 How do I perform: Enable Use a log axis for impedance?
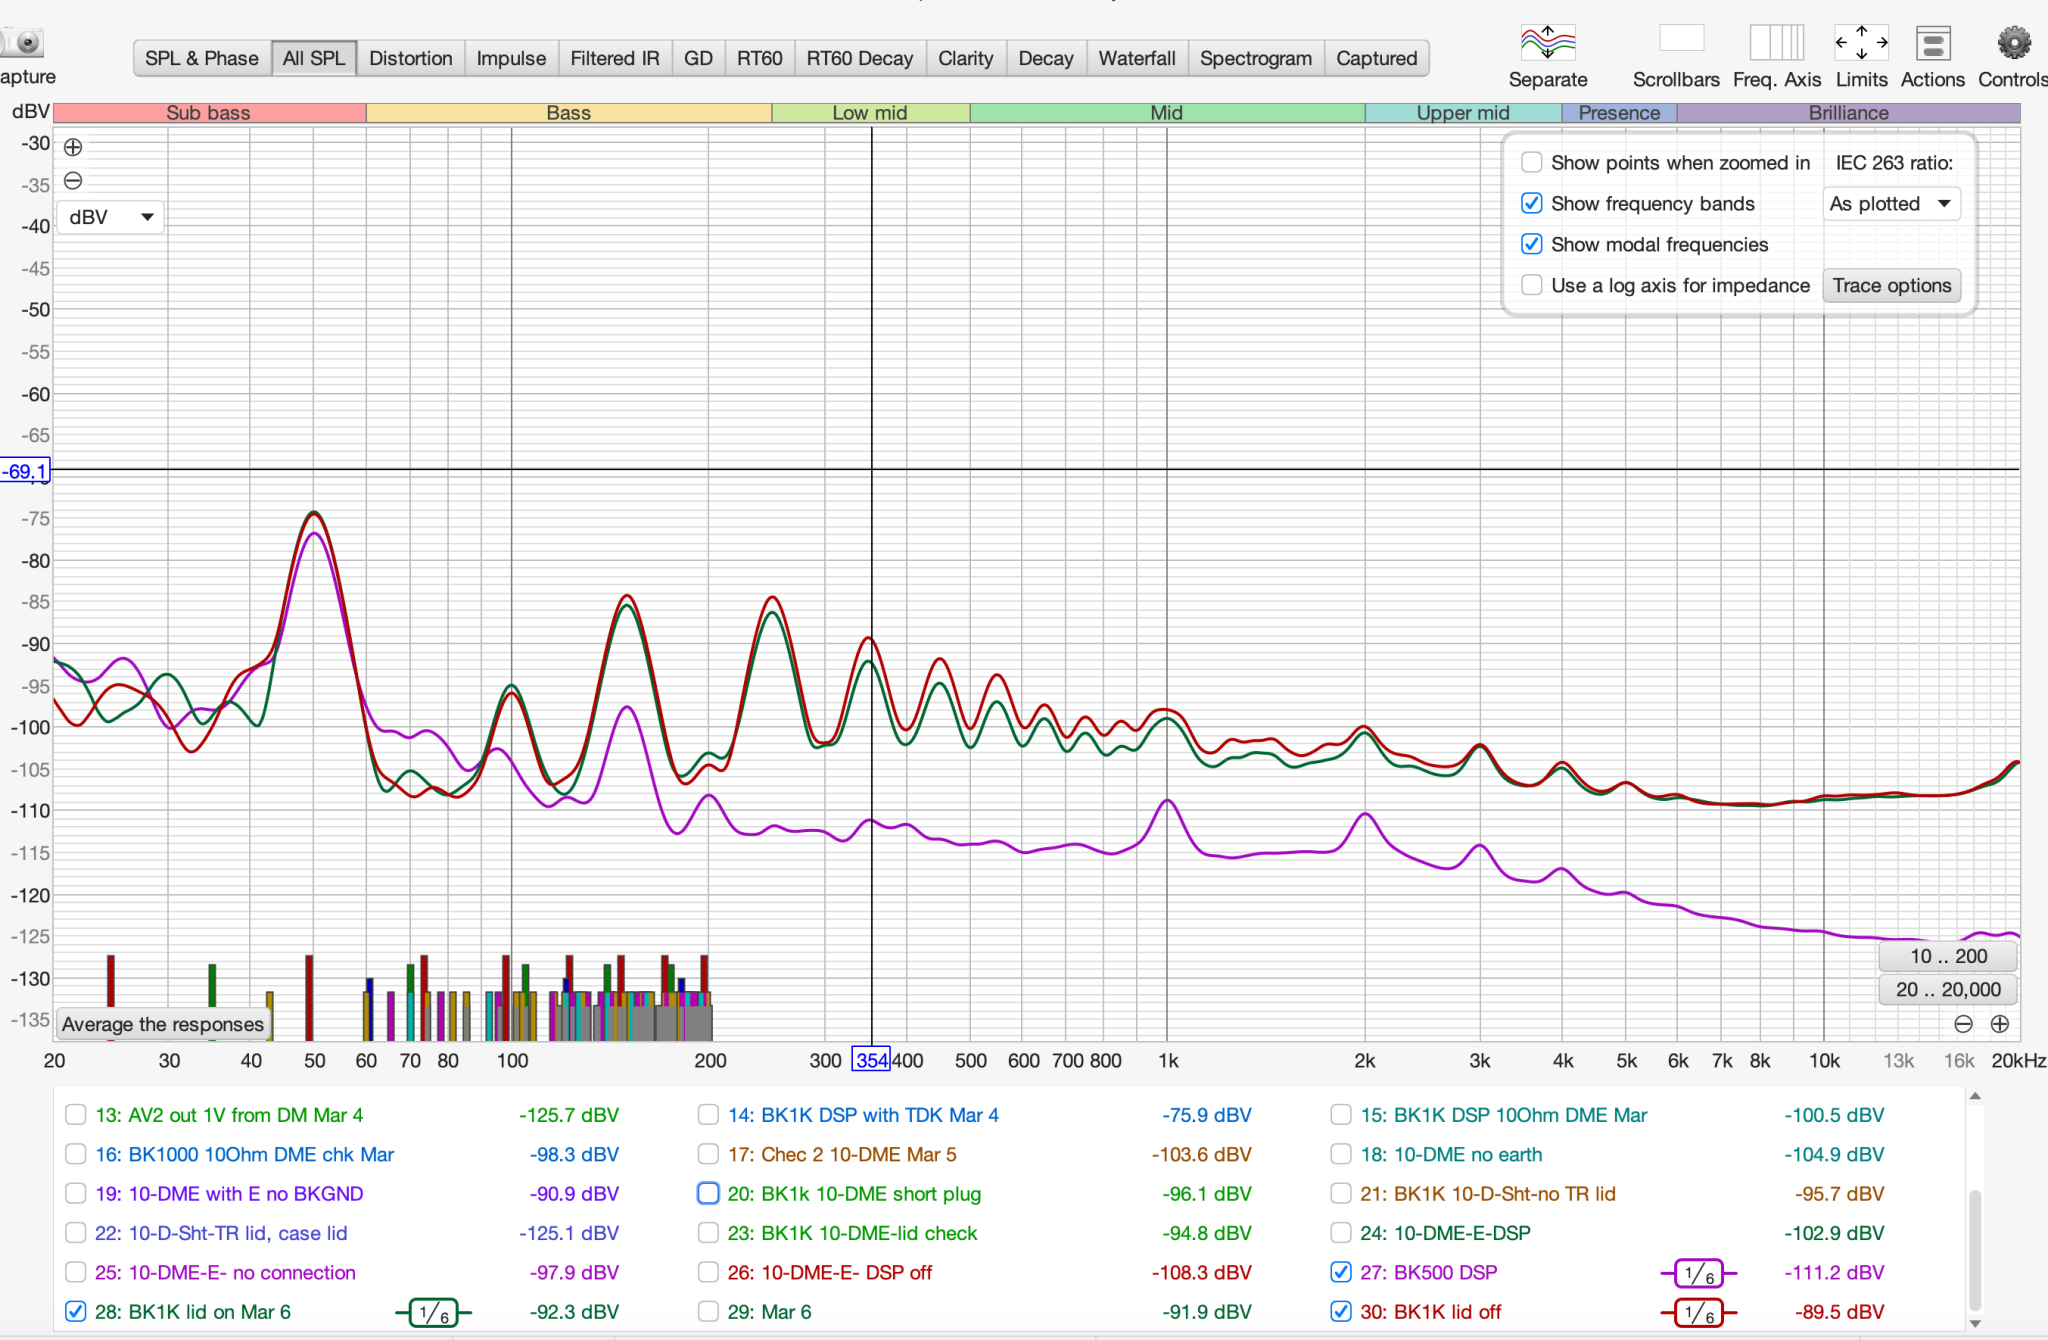(1531, 285)
